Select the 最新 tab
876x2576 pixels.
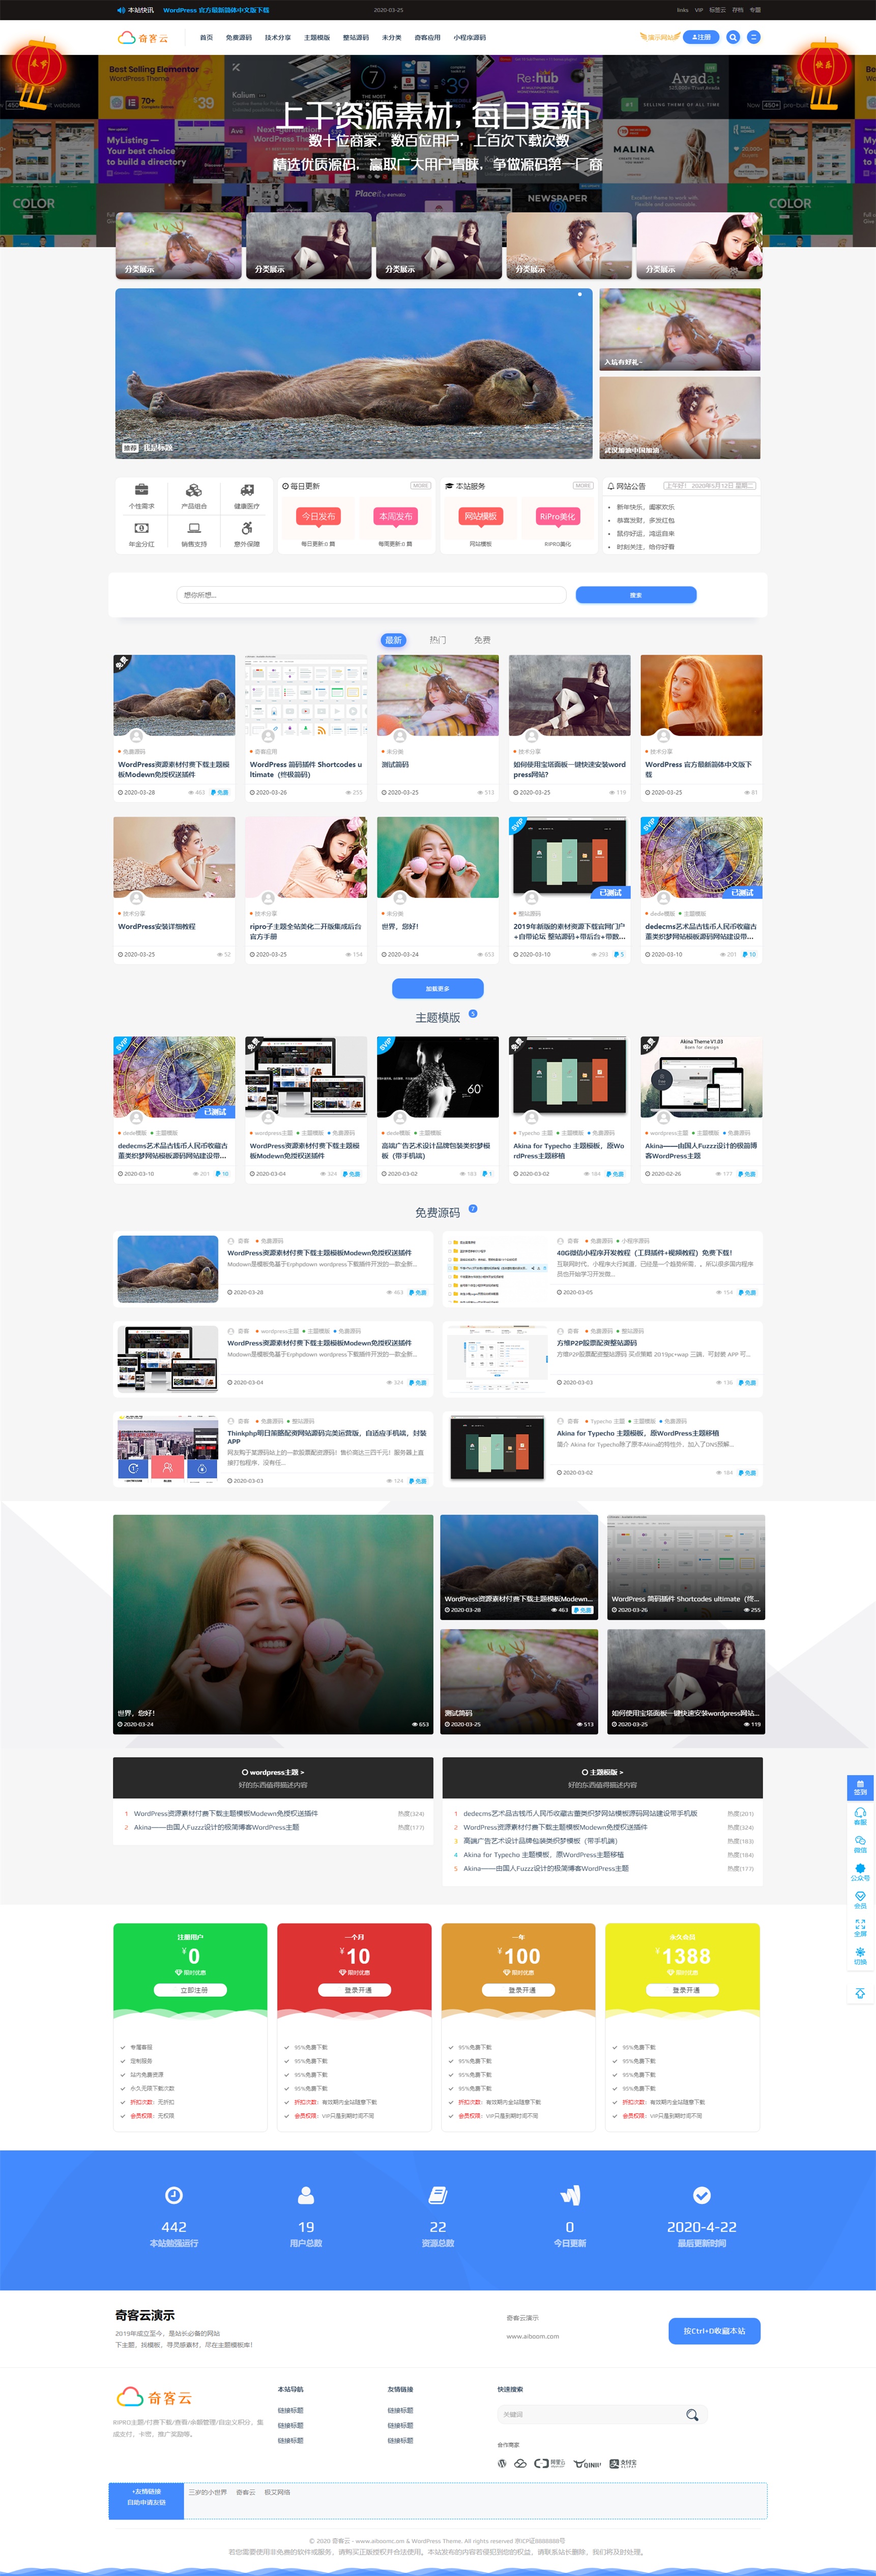393,640
